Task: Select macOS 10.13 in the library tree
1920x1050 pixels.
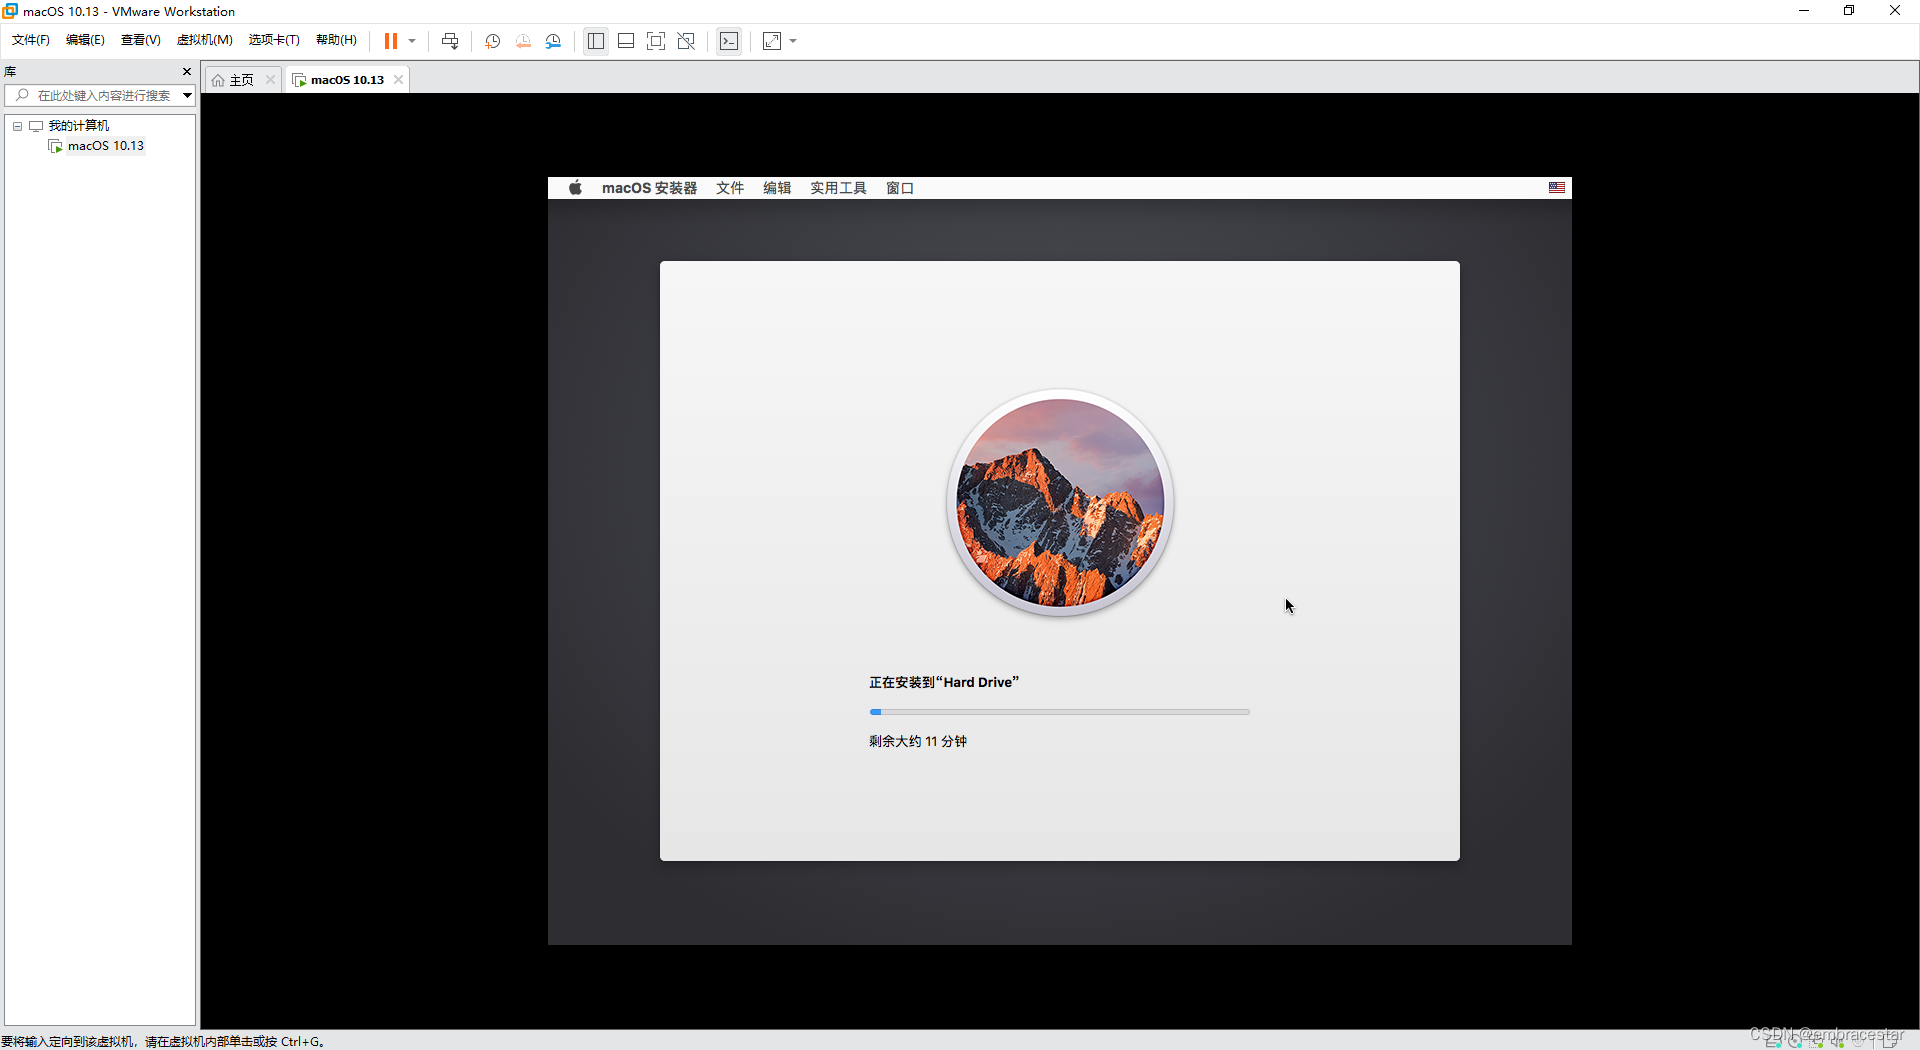Action: pyautogui.click(x=105, y=146)
